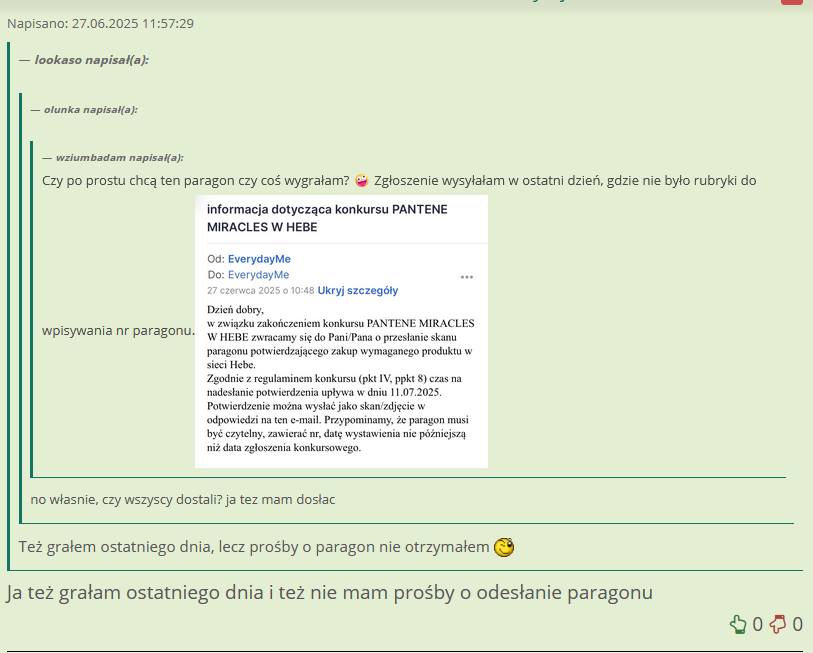Click the reply text 'Ja też grałam ostatniego dnia'

(x=329, y=592)
